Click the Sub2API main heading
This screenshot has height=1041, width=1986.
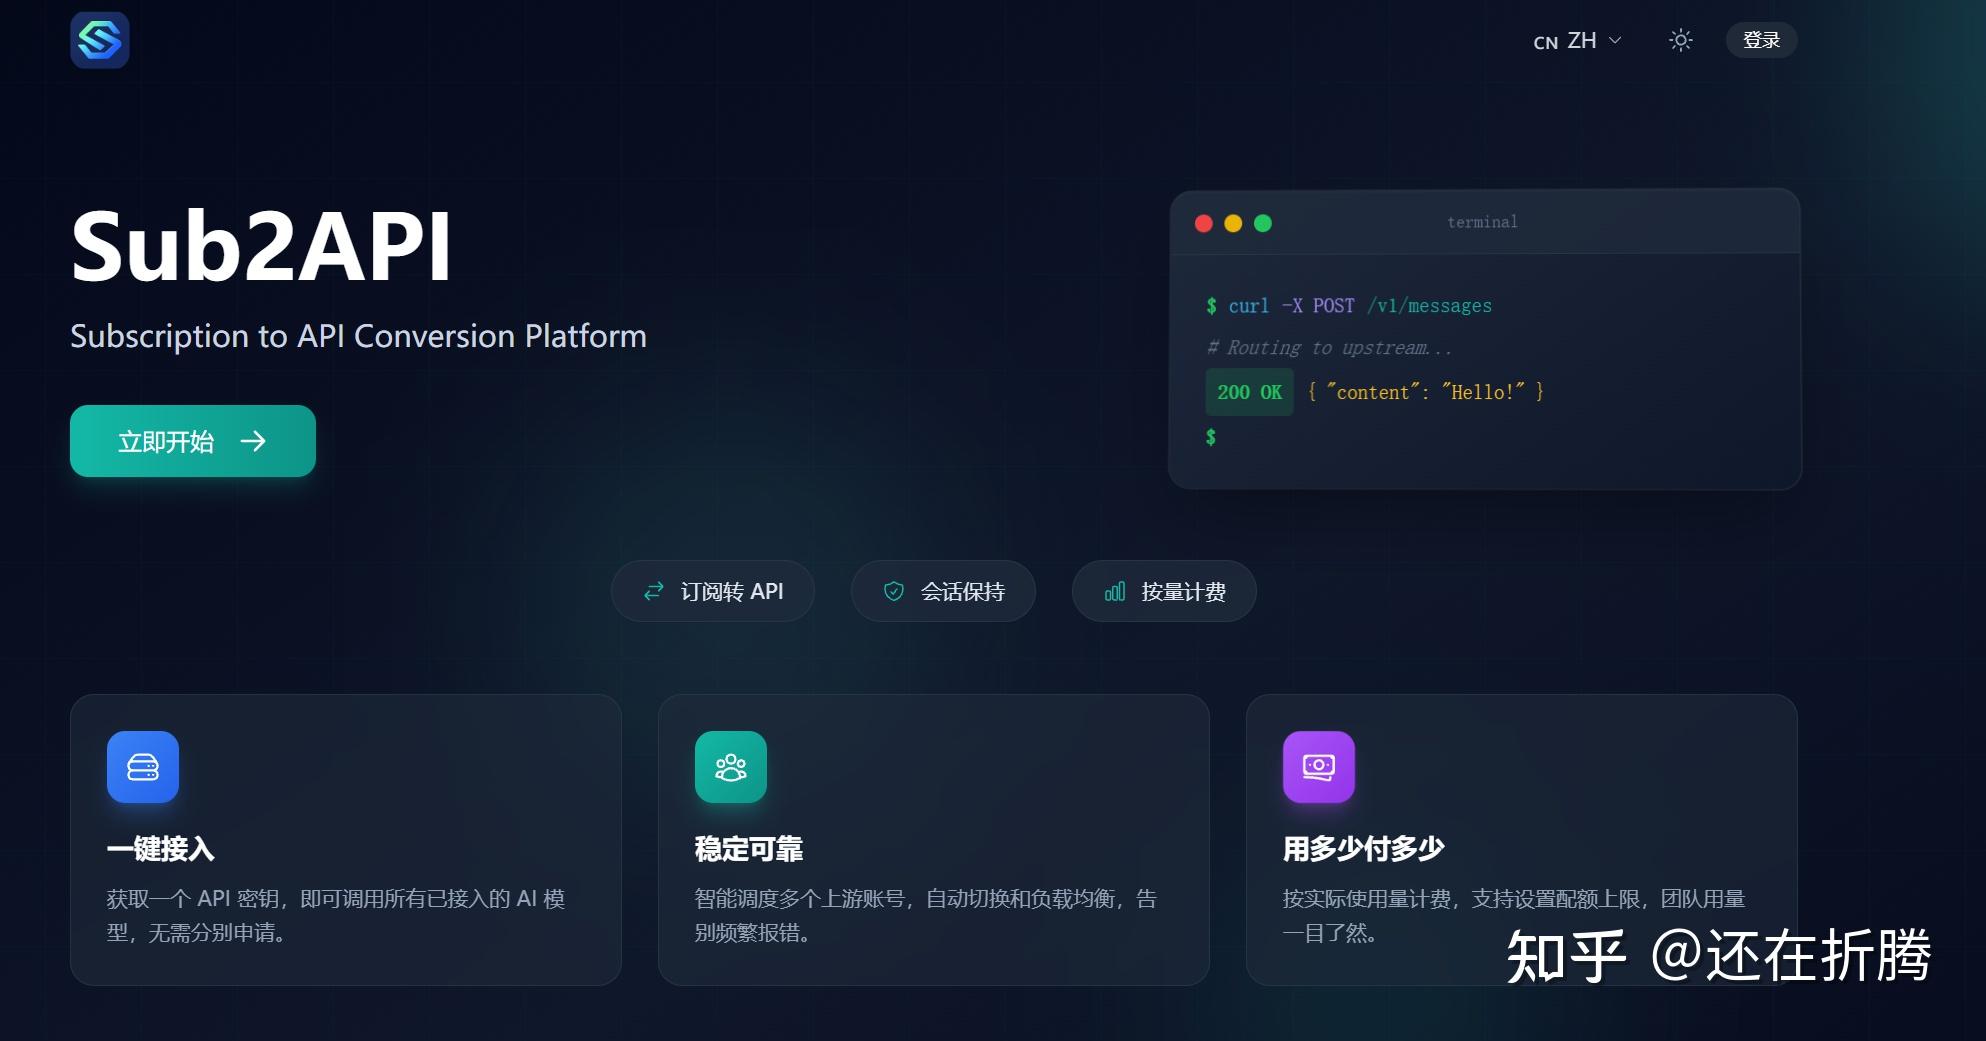coord(261,247)
